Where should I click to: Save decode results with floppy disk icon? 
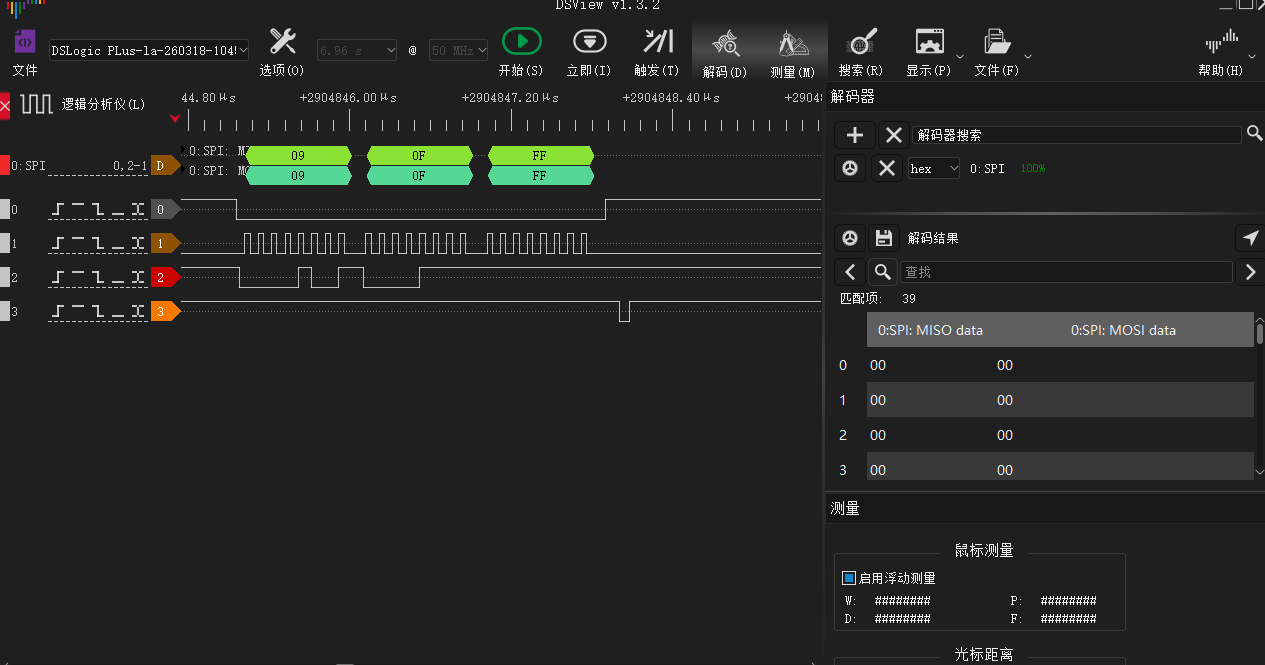[x=883, y=238]
